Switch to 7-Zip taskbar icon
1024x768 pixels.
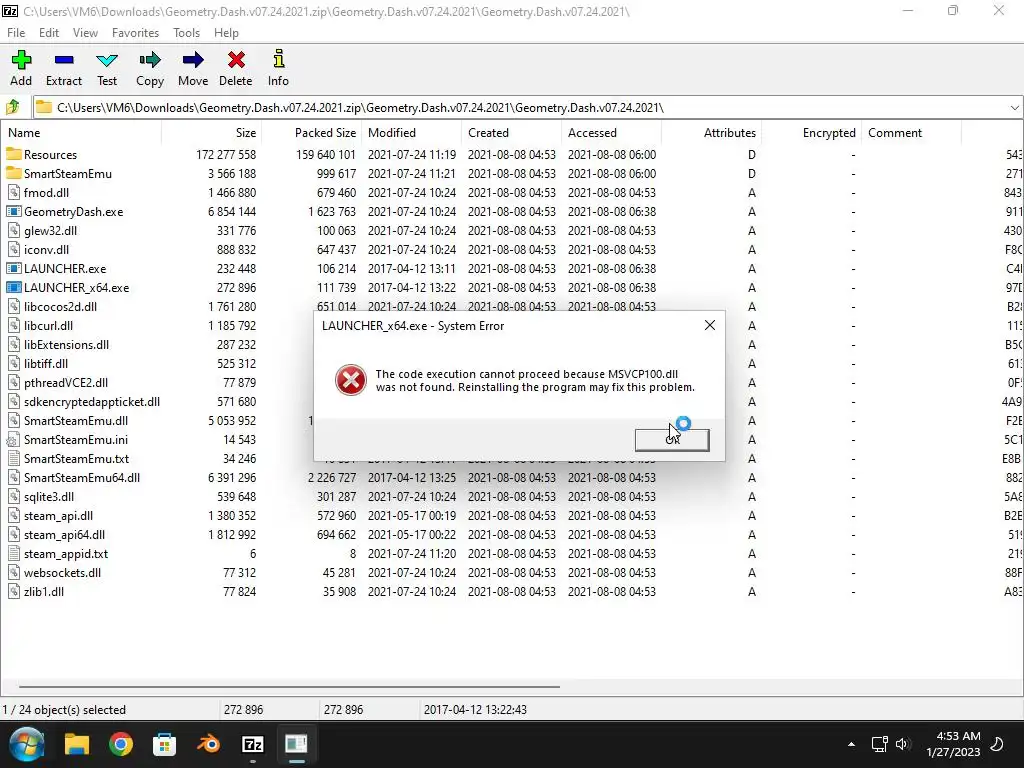(x=253, y=744)
